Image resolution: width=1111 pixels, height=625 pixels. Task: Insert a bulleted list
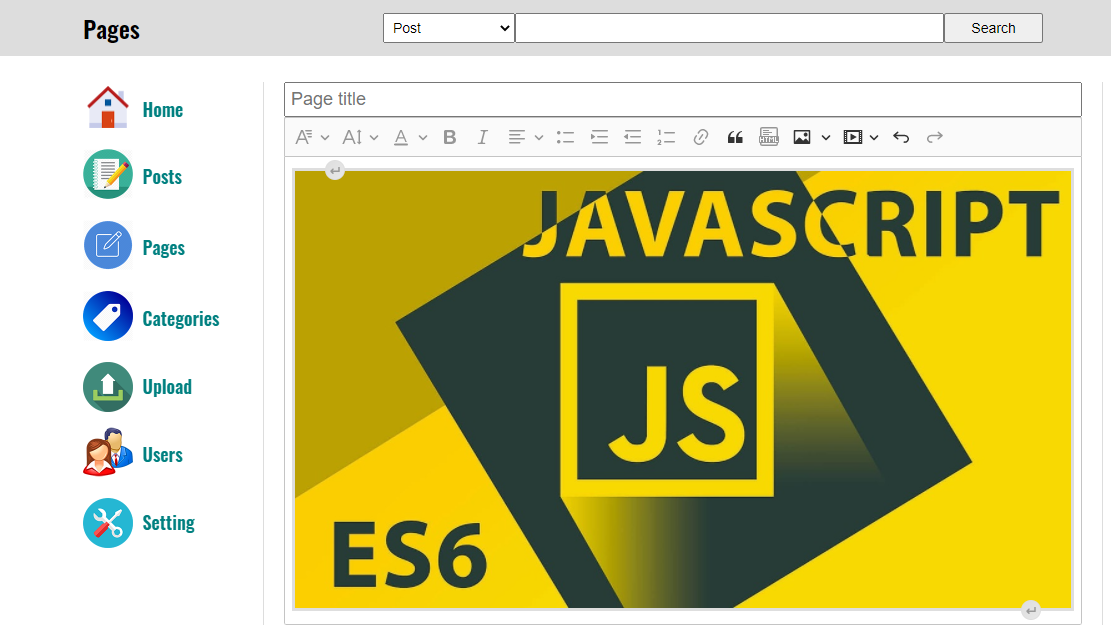point(565,137)
